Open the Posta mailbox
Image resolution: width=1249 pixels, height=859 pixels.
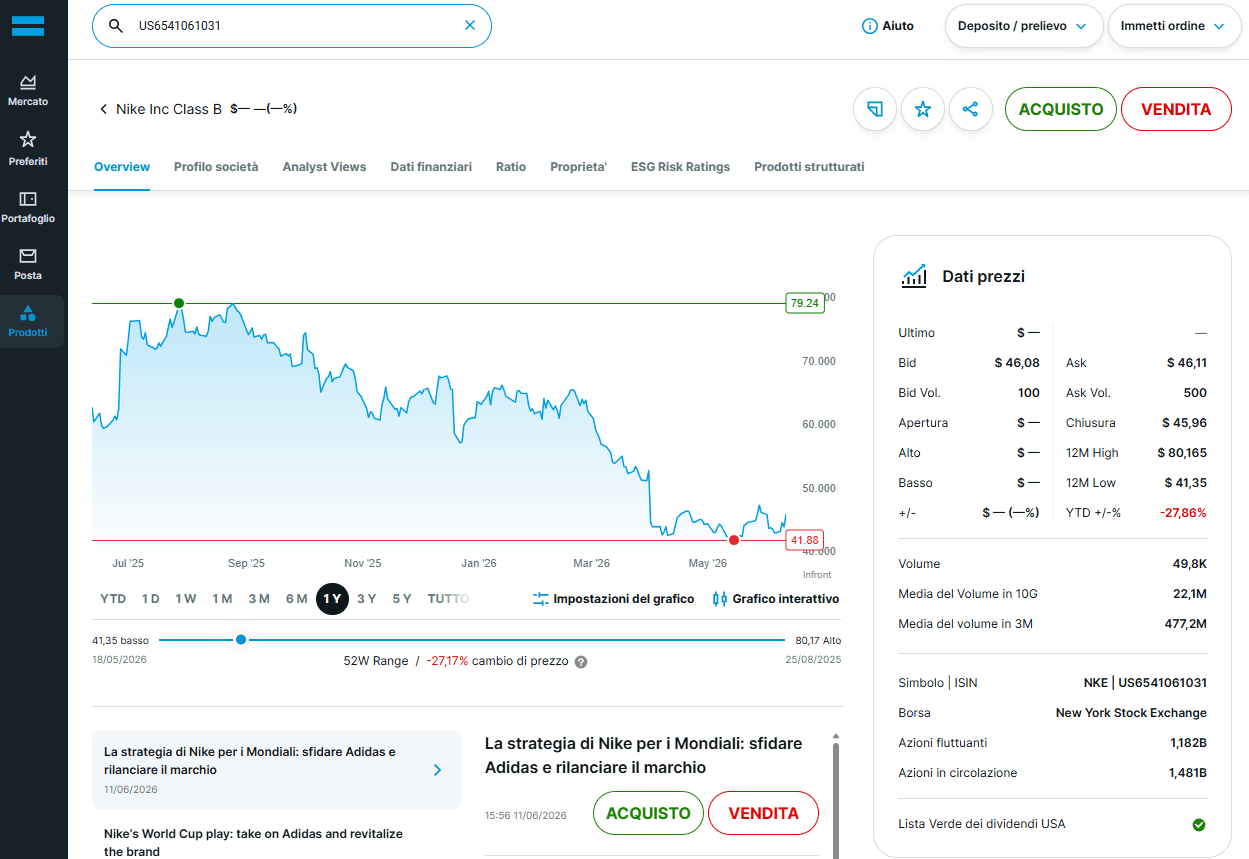[28, 264]
